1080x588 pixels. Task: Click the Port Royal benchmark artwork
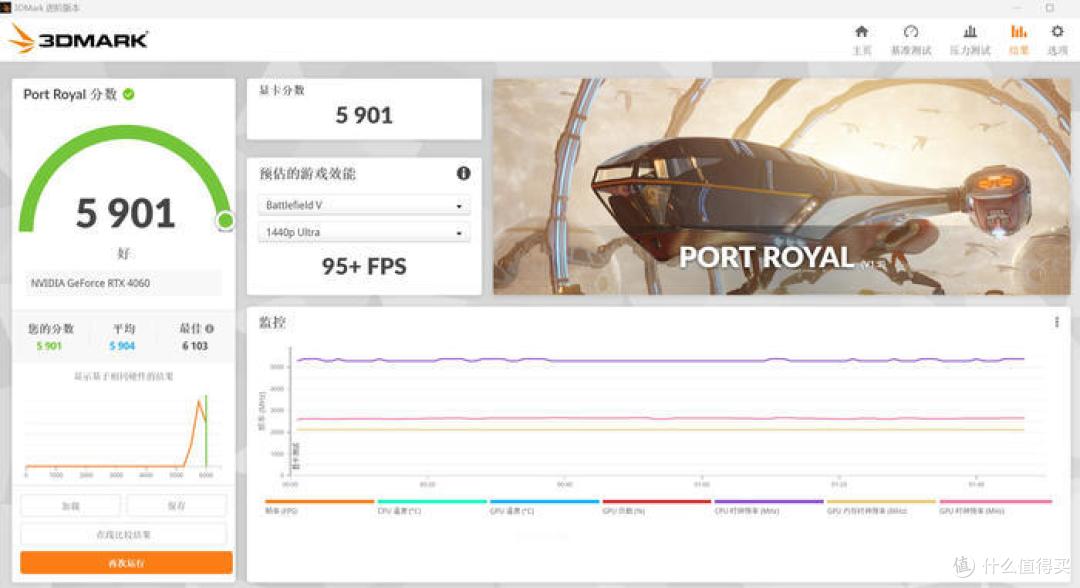click(x=782, y=187)
